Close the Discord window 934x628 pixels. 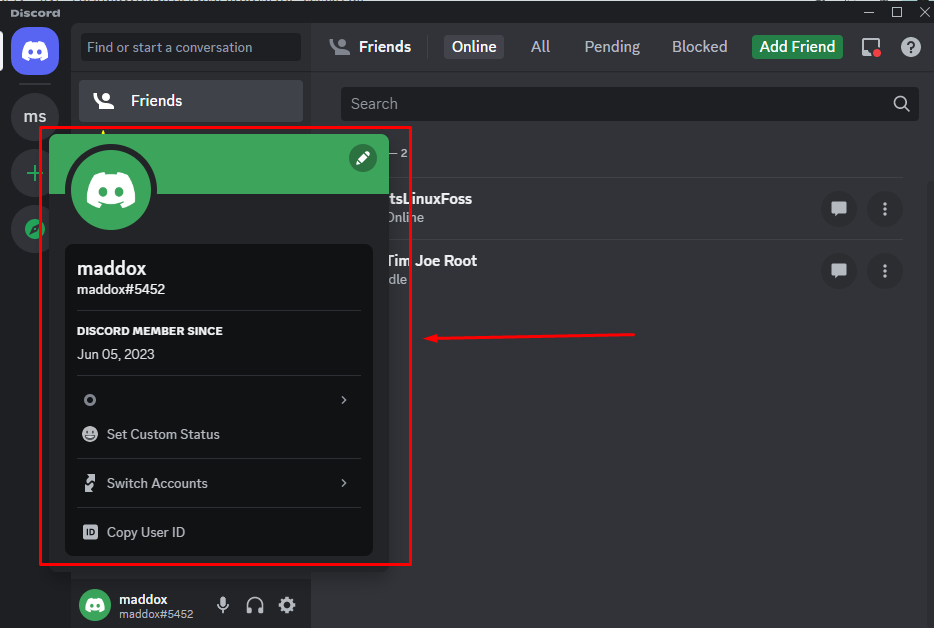[924, 12]
